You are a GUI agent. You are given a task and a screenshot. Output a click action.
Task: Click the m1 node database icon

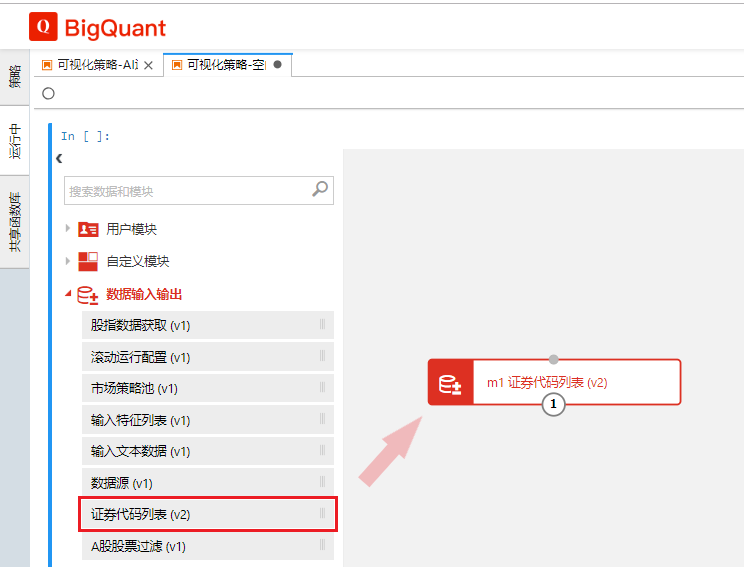coord(450,383)
